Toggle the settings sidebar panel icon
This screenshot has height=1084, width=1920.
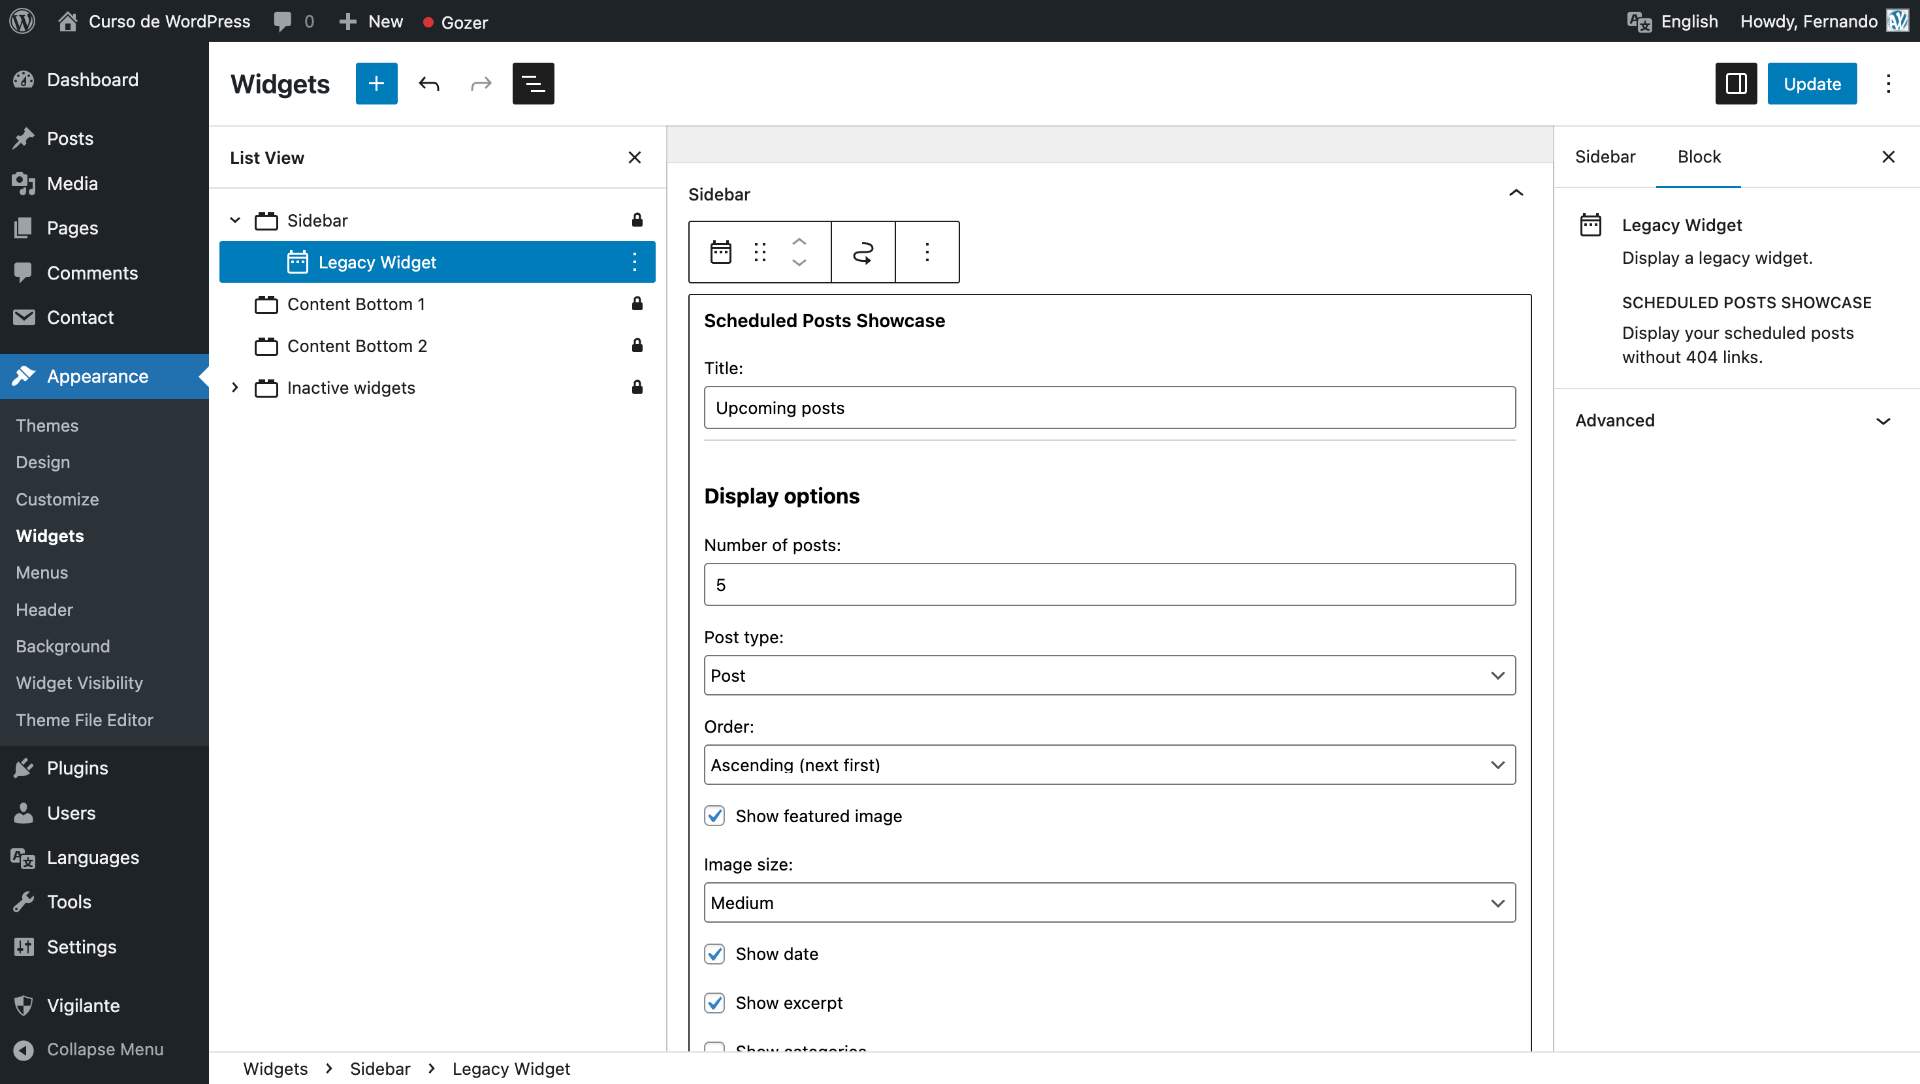pos(1736,84)
